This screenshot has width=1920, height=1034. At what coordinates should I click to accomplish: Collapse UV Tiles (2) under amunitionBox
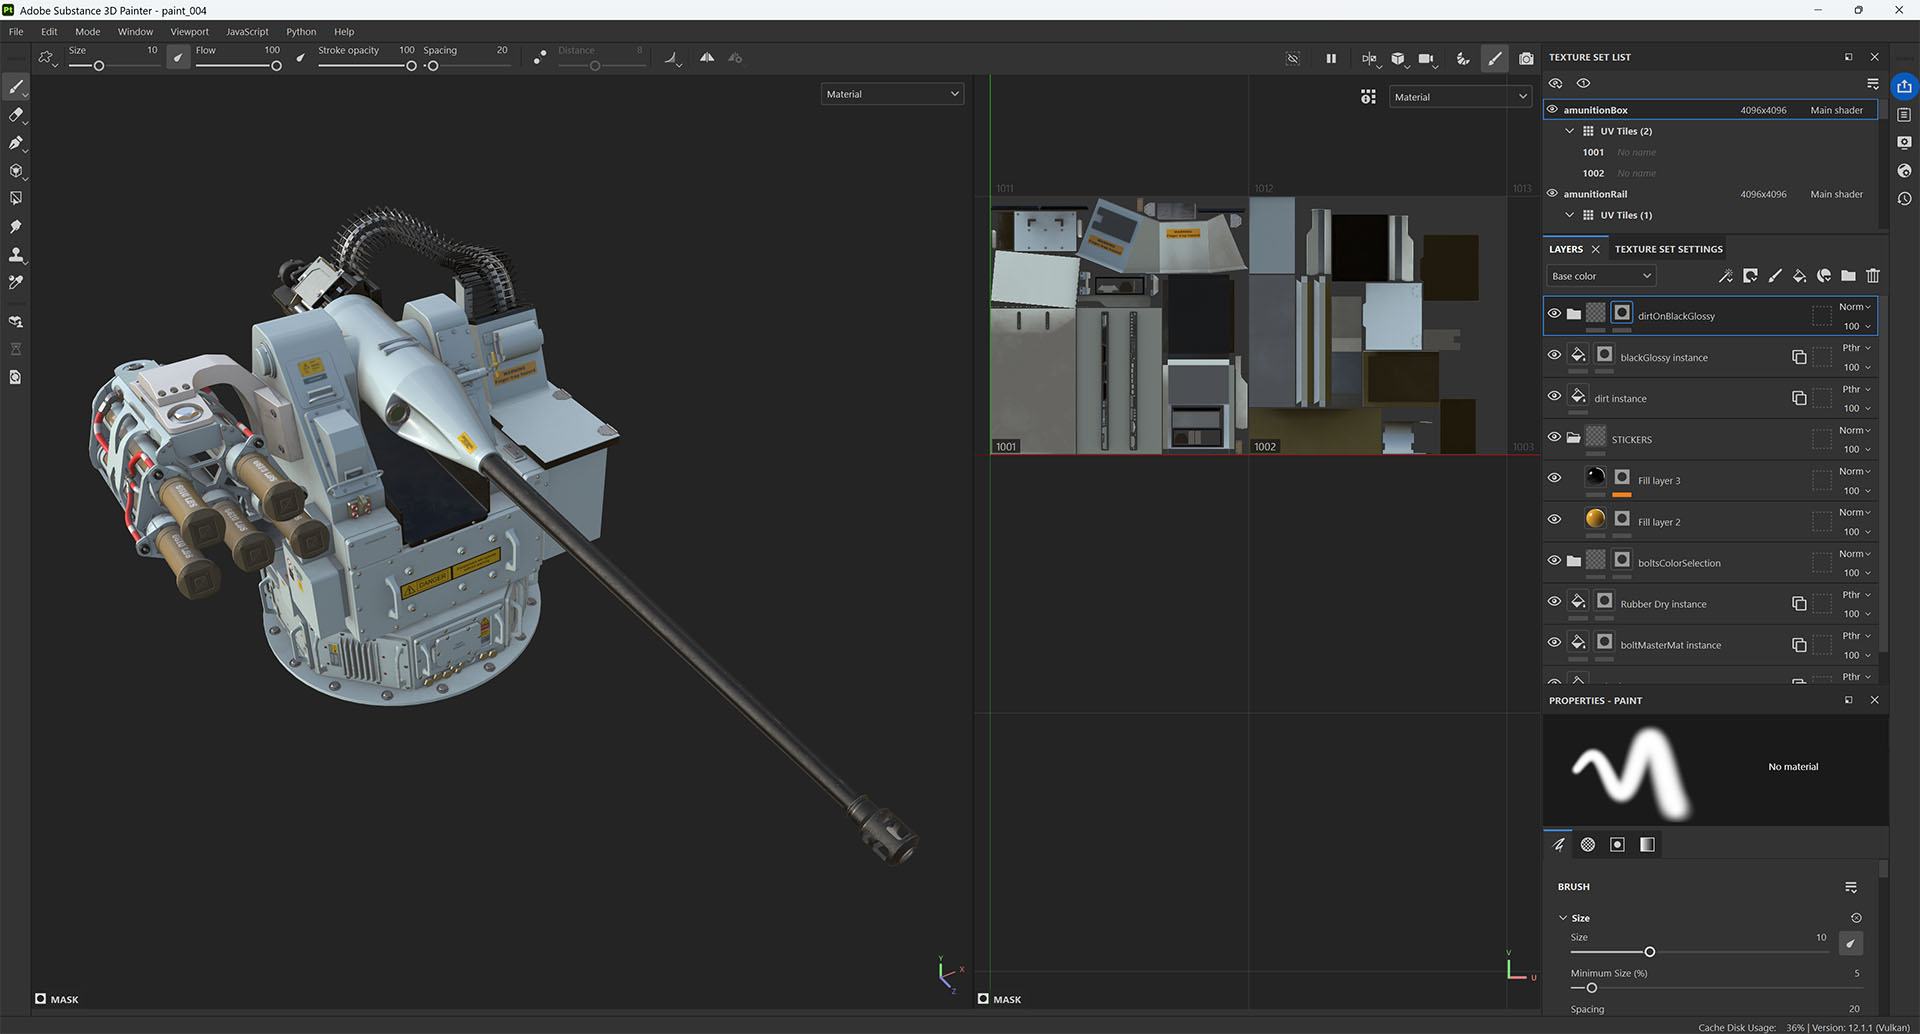click(x=1569, y=131)
